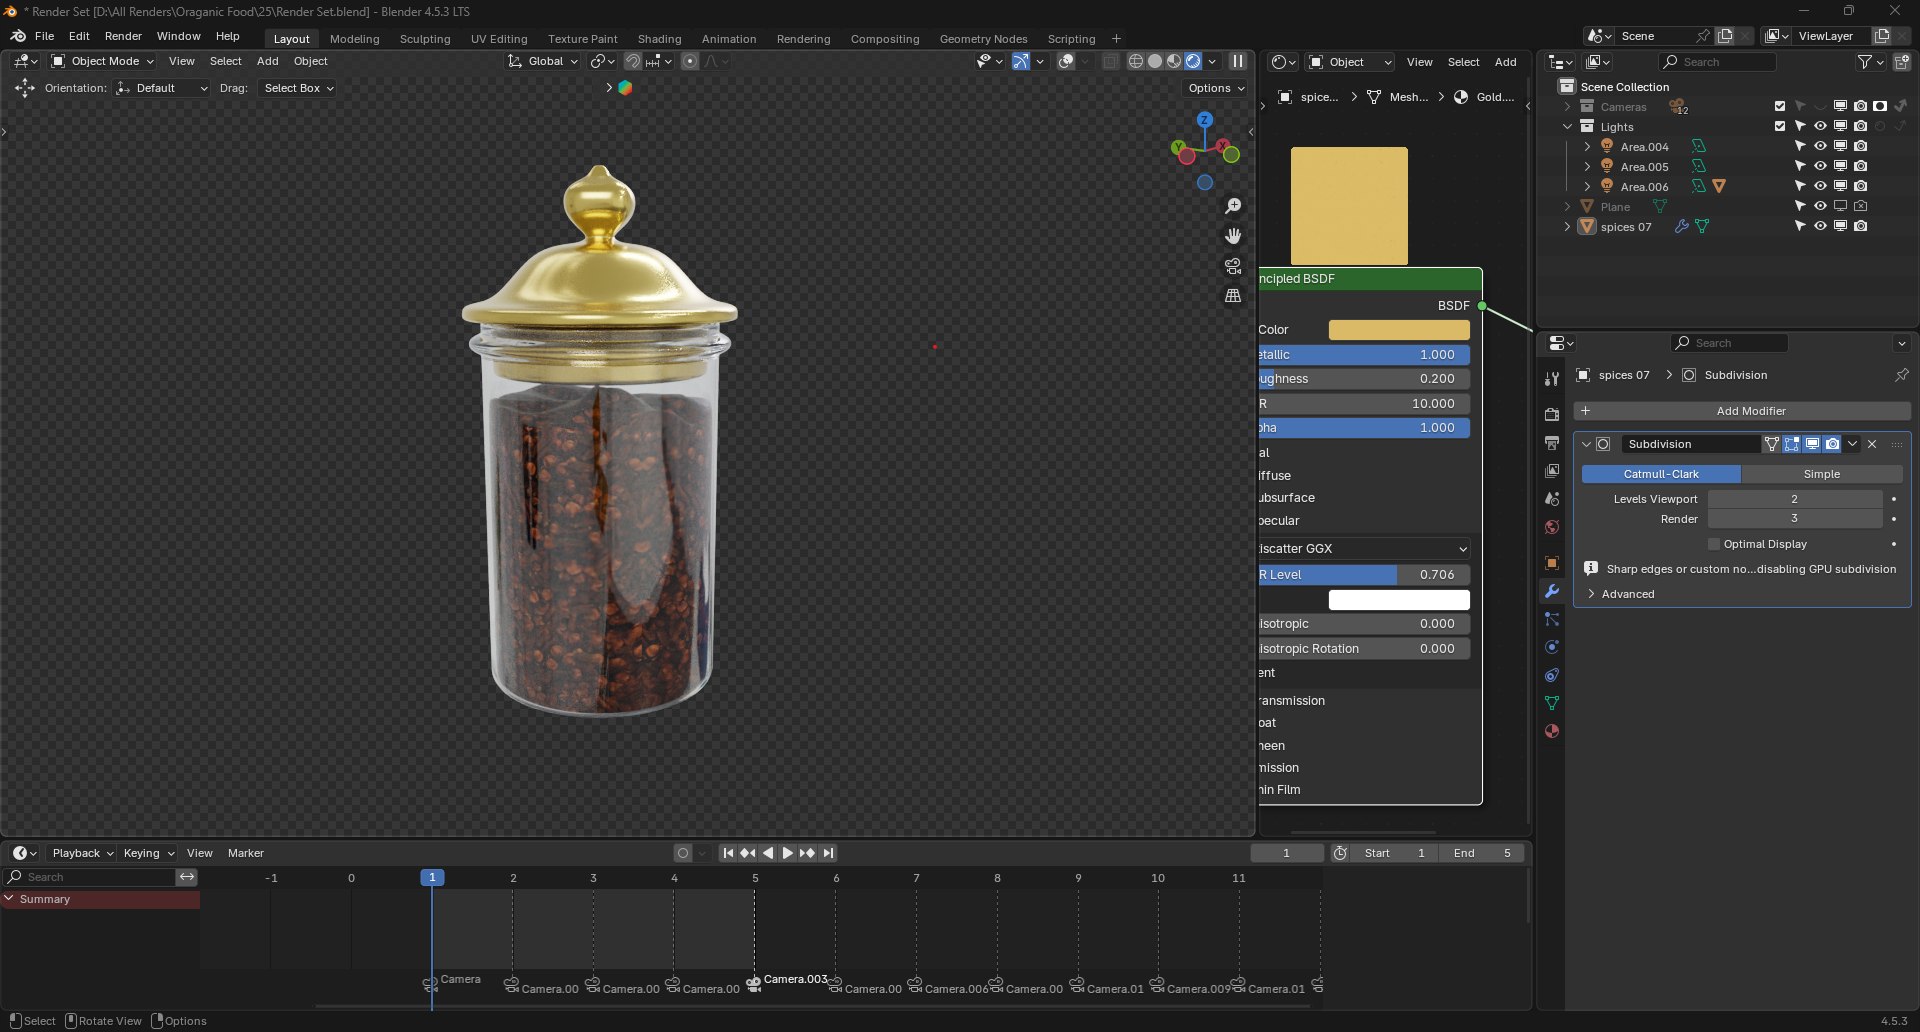Click the Metallic slider in Principled BSDF
1920x1032 pixels.
tap(1364, 354)
